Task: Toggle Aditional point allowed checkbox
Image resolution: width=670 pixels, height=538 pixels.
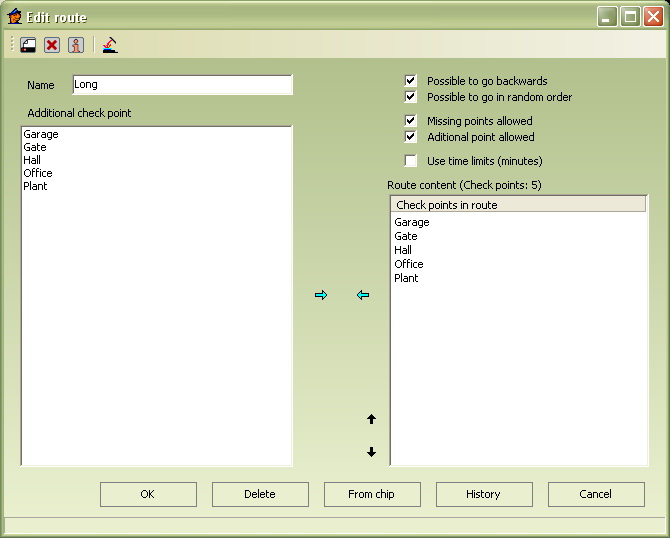Action: [x=410, y=137]
